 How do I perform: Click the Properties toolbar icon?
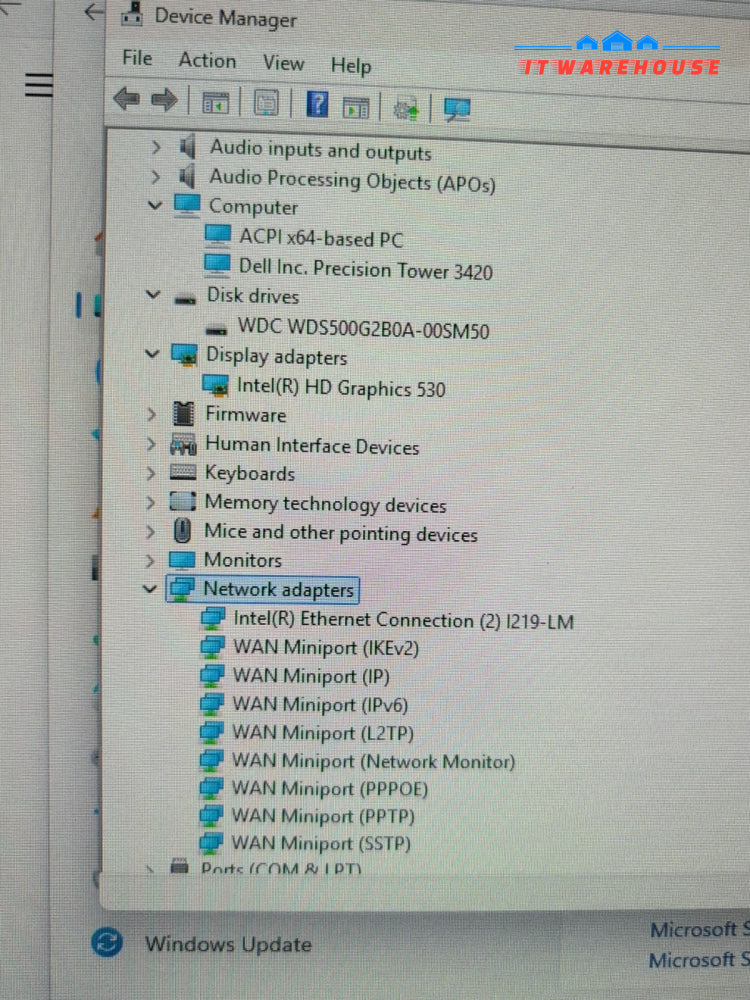click(266, 102)
